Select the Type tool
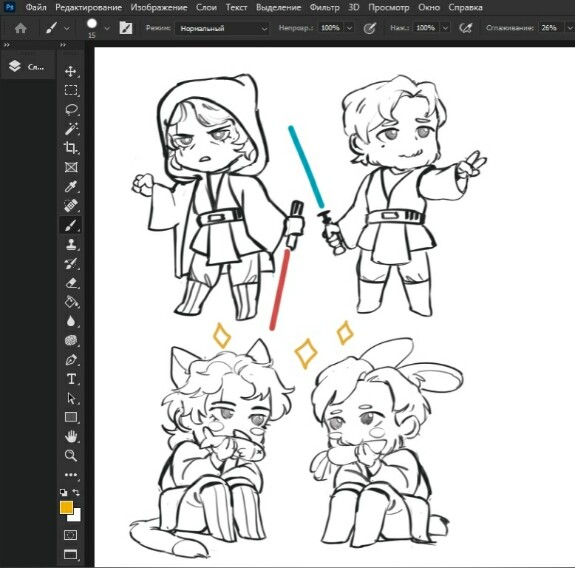Screen dimensions: 575x568 71,379
